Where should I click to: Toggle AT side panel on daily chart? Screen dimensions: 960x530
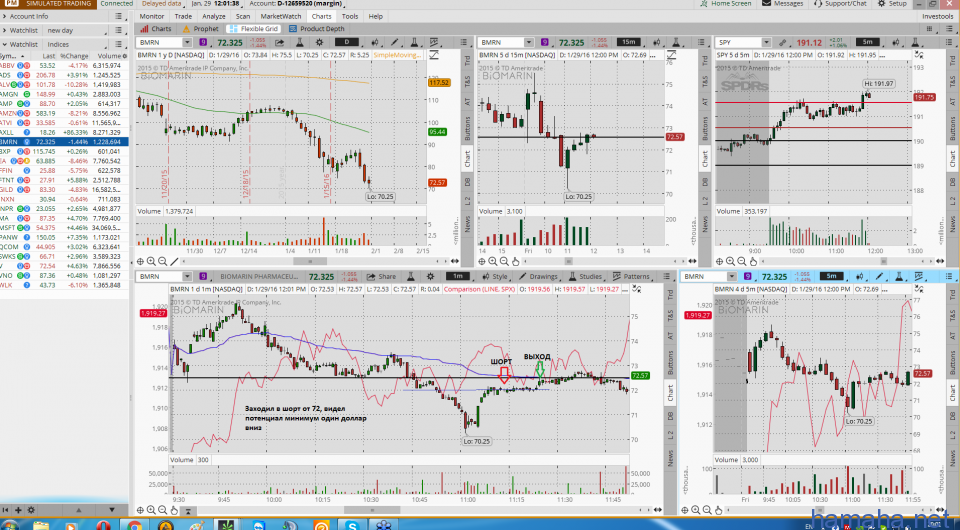467,102
